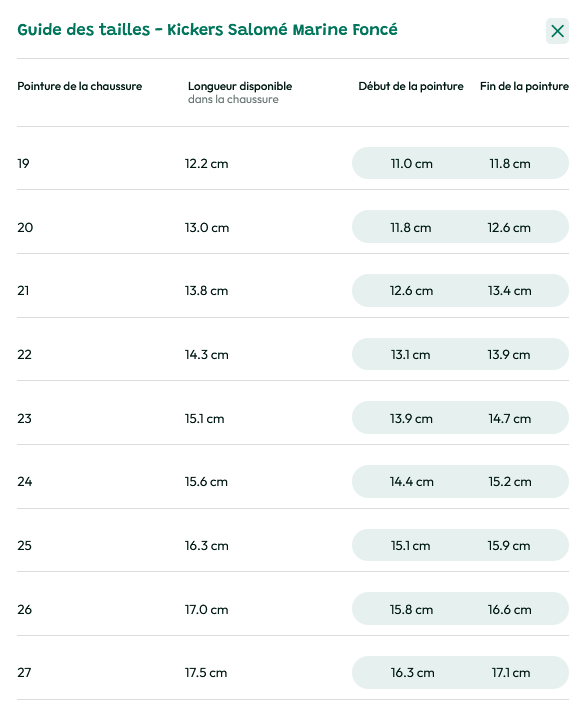
Task: Click the Pointure de la chaussure header
Action: click(79, 86)
